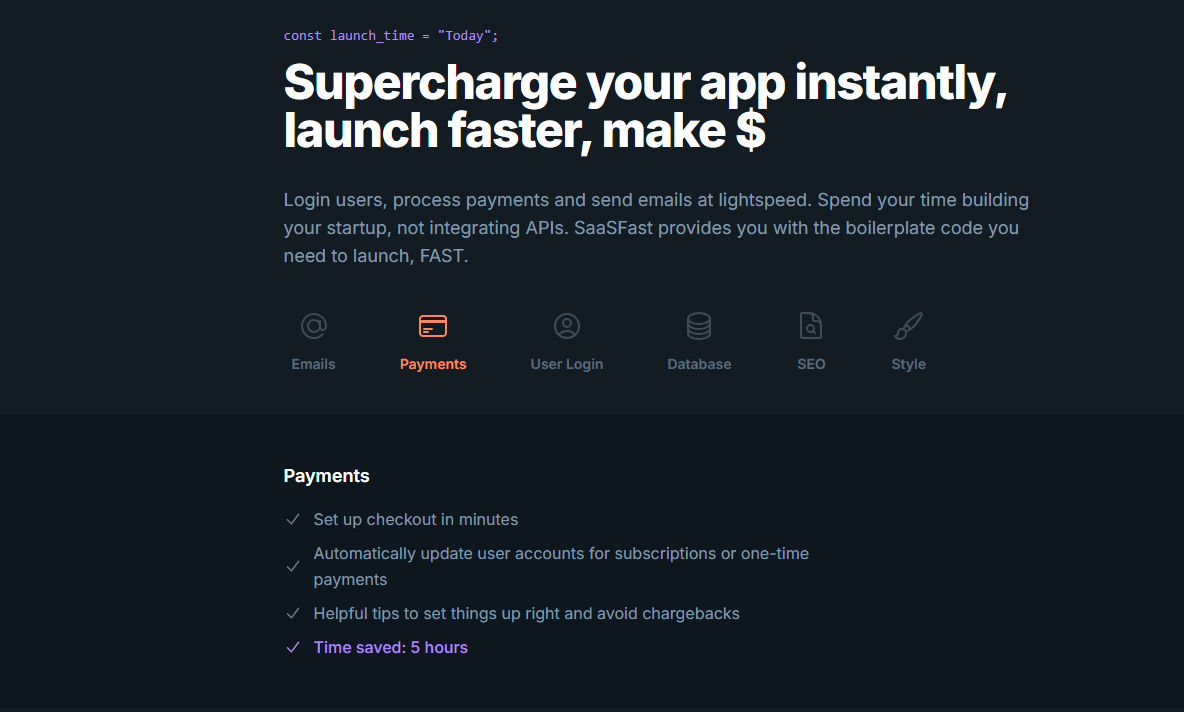
Task: Click the Emails at-sign icon
Action: (x=313, y=326)
